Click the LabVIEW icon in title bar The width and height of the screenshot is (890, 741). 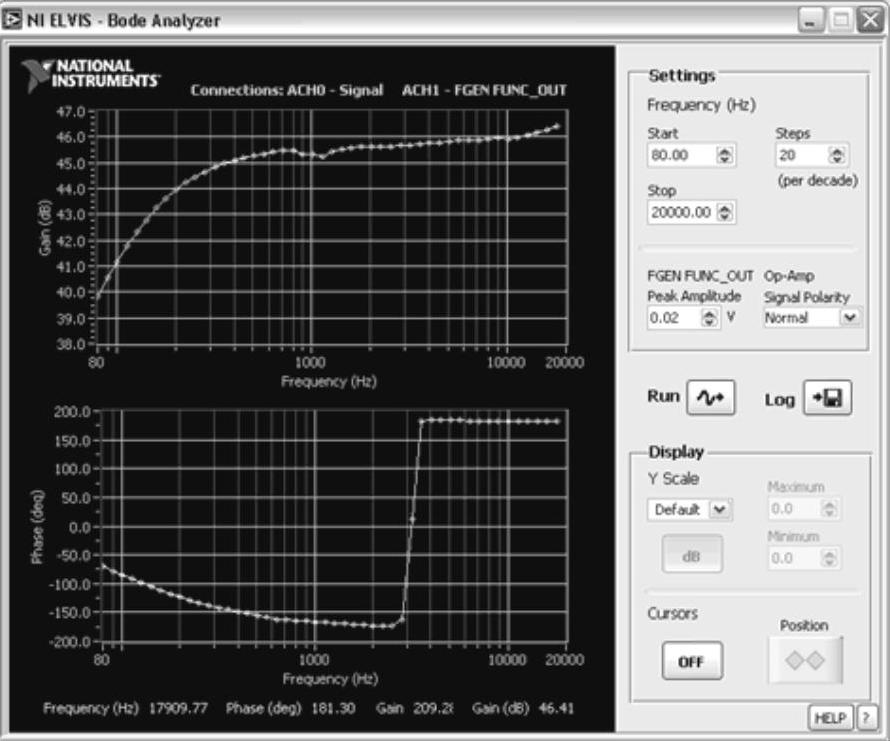[x=12, y=20]
